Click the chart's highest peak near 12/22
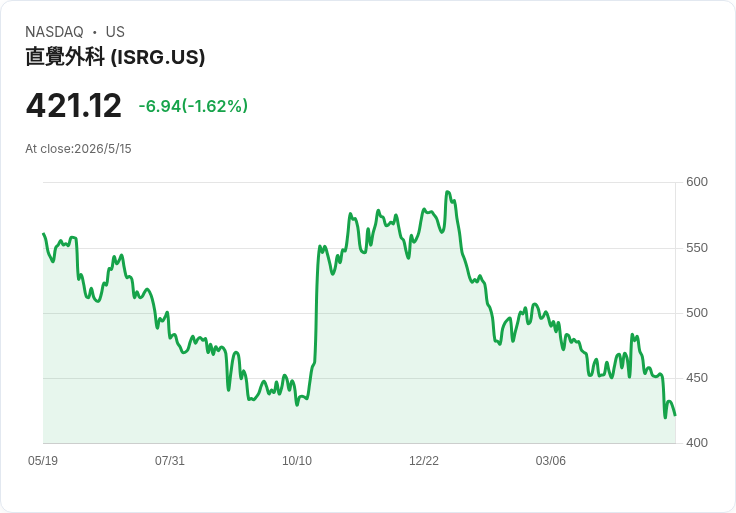Image resolution: width=736 pixels, height=513 pixels. [x=447, y=191]
